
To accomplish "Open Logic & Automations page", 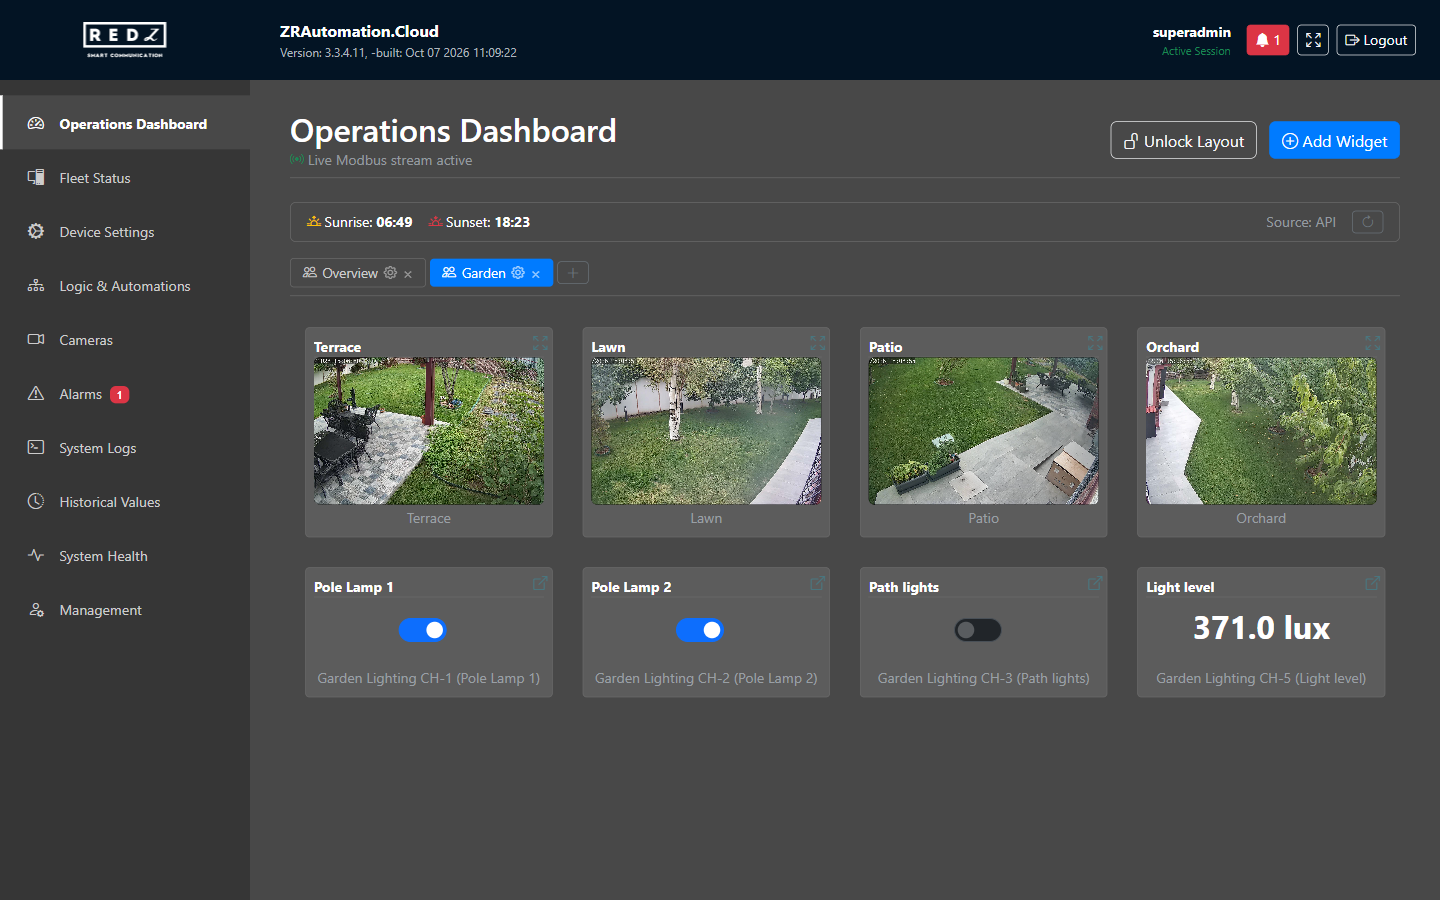I will point(125,286).
